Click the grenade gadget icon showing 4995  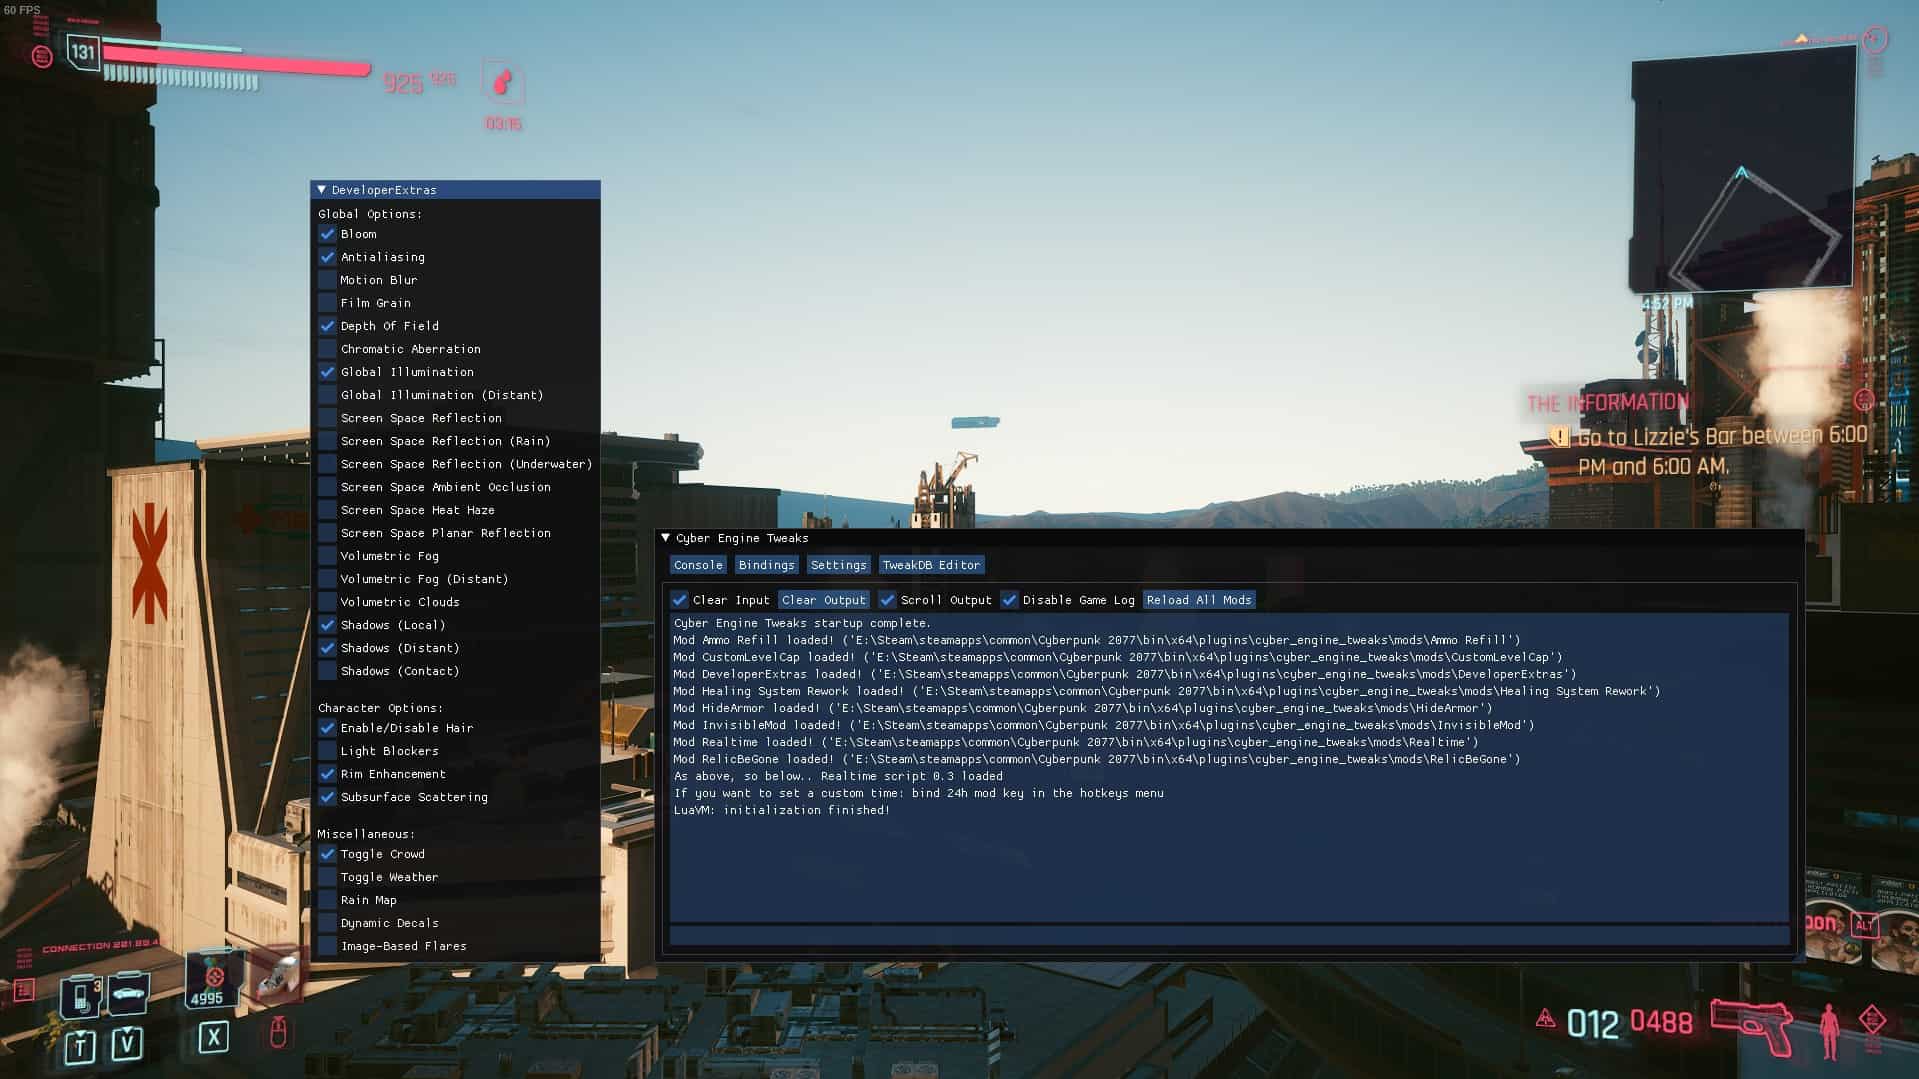[x=213, y=979]
